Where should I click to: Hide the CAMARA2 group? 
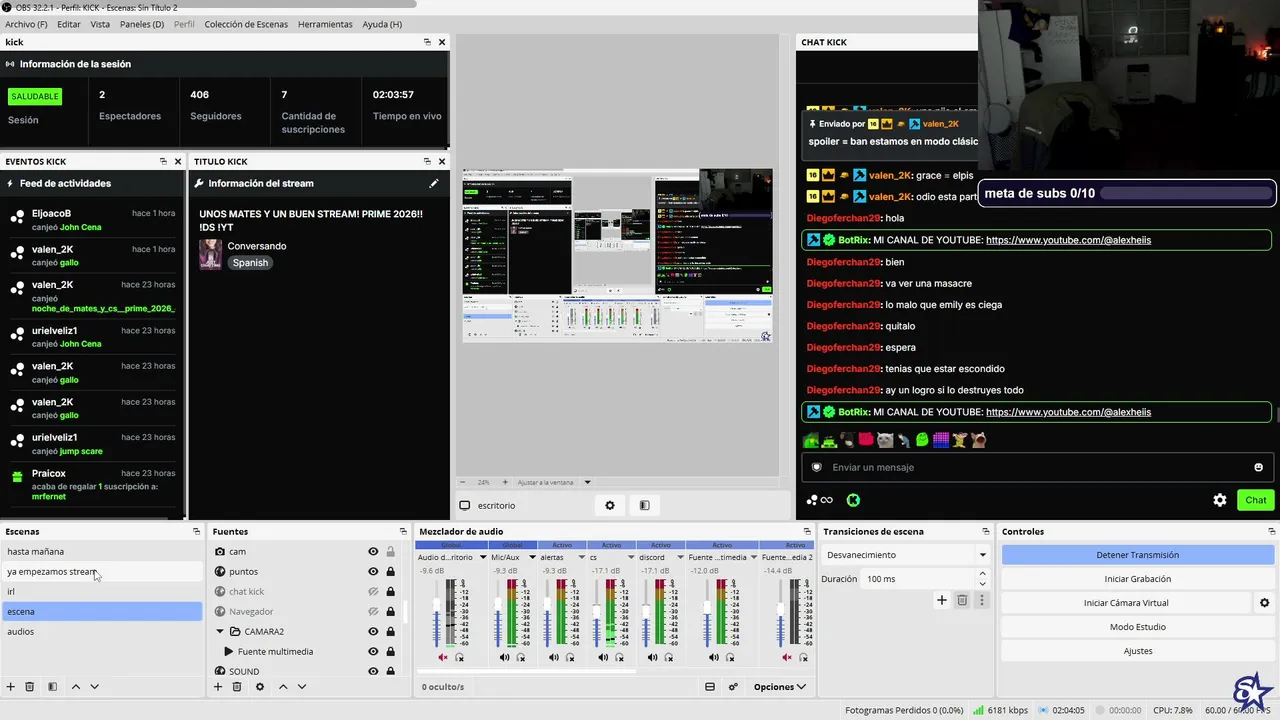[373, 631]
